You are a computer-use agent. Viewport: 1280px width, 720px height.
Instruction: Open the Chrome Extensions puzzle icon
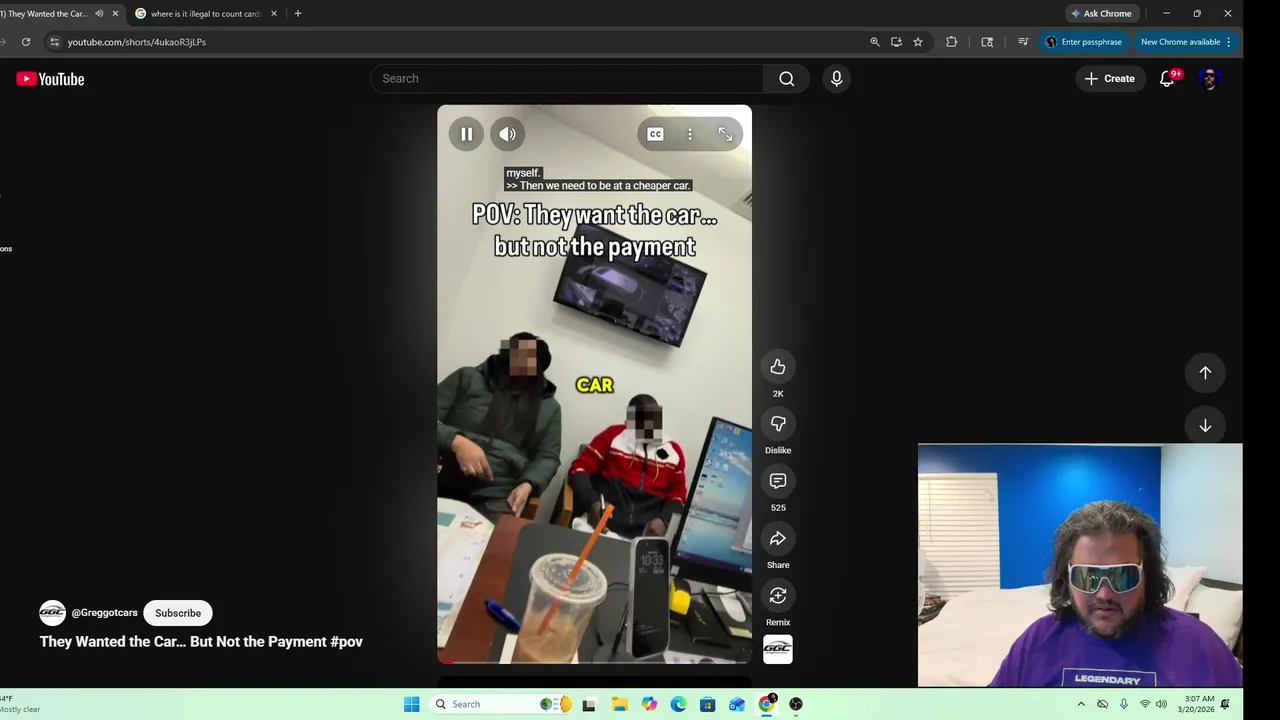[x=951, y=42]
